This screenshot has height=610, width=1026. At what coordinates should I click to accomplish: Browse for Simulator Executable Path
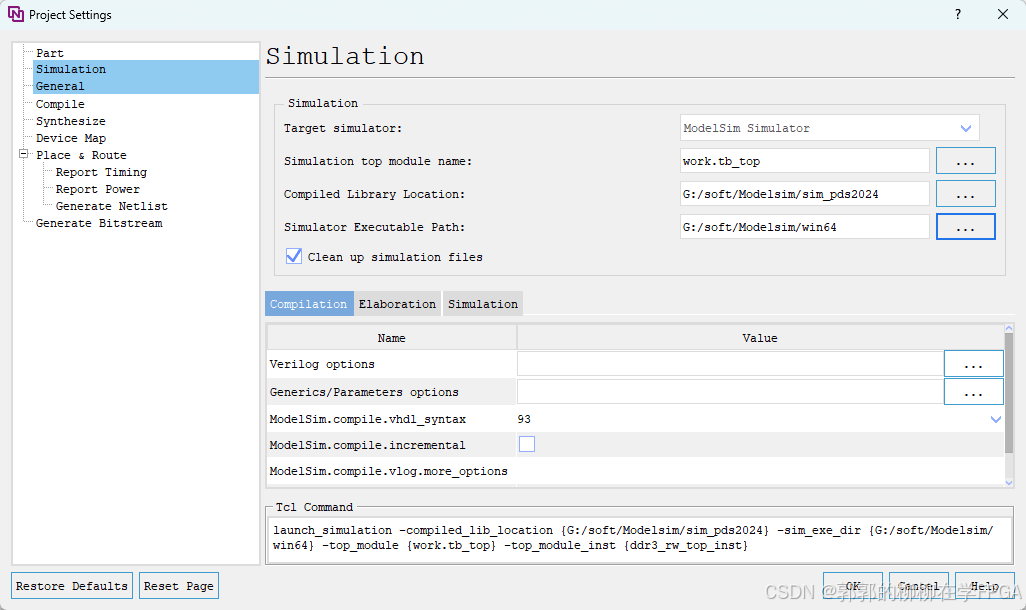click(x=965, y=226)
